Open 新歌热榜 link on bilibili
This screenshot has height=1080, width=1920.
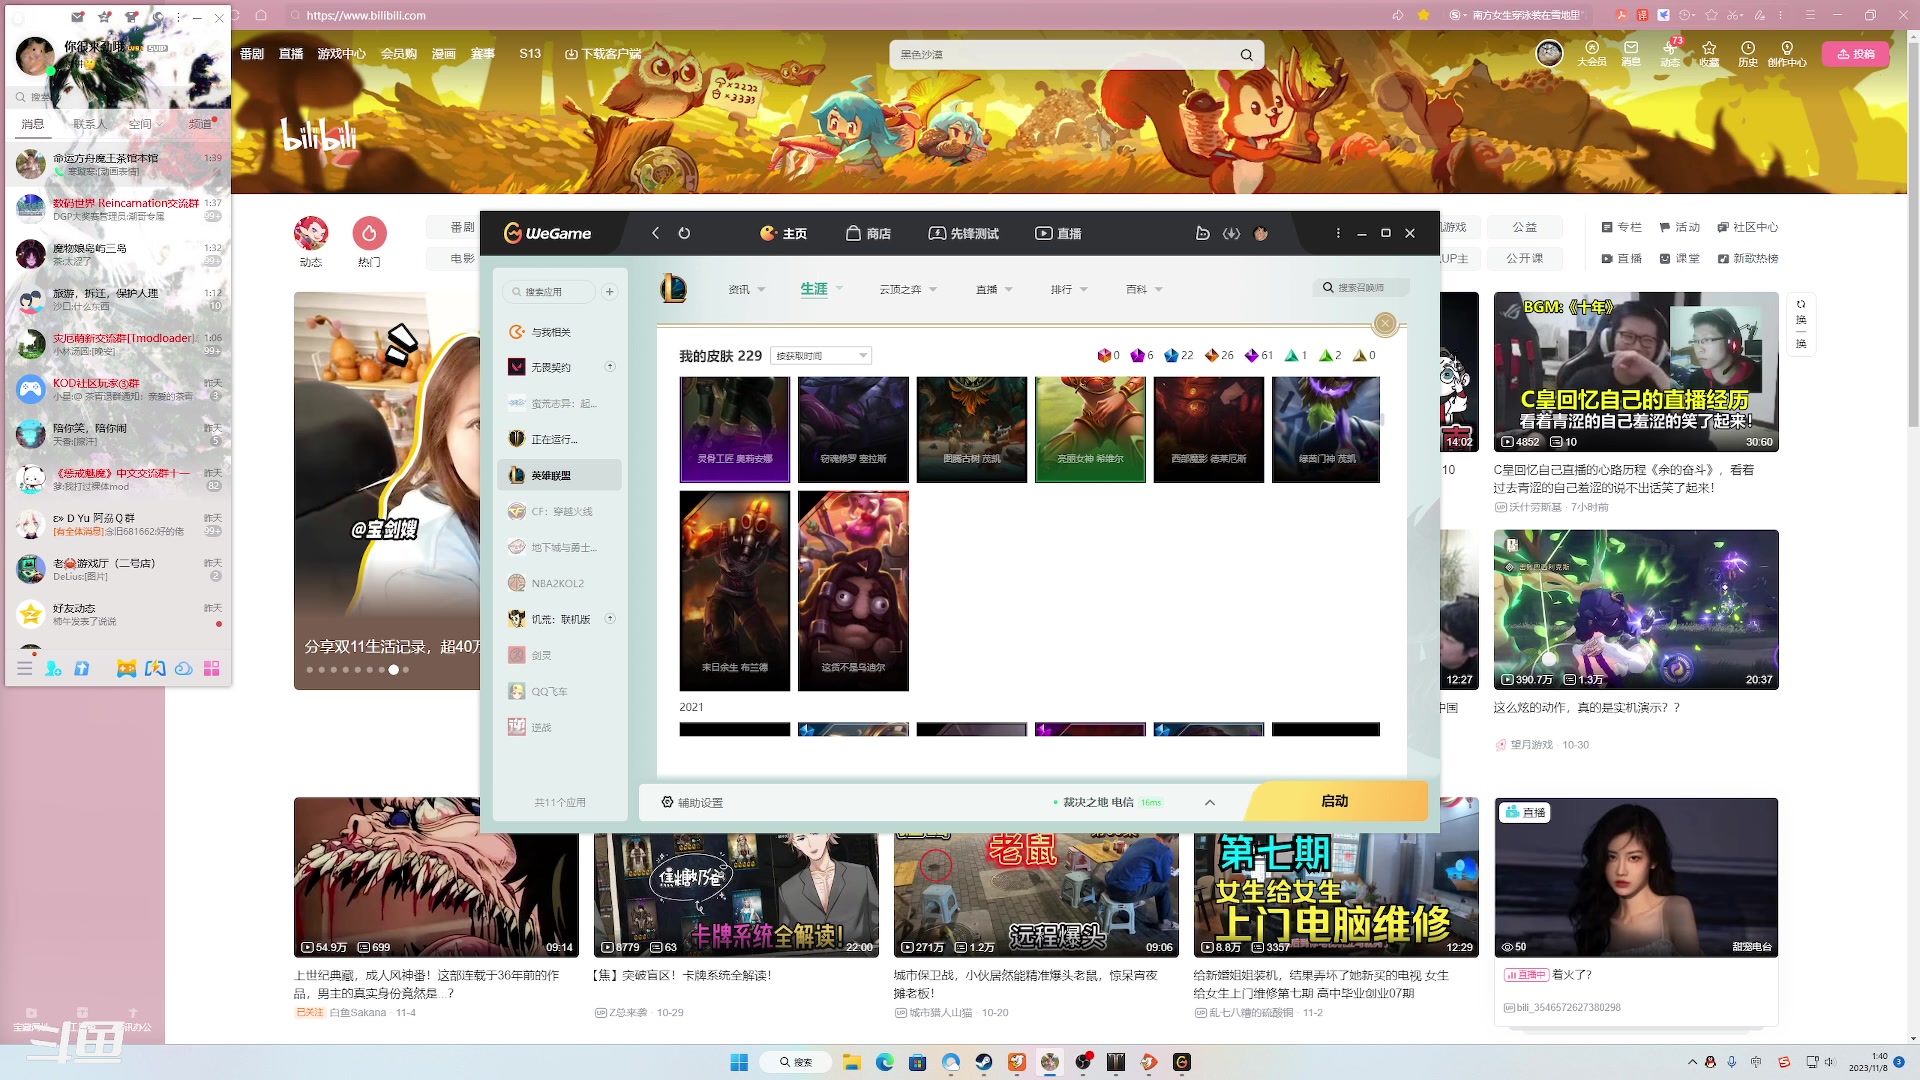point(1748,258)
